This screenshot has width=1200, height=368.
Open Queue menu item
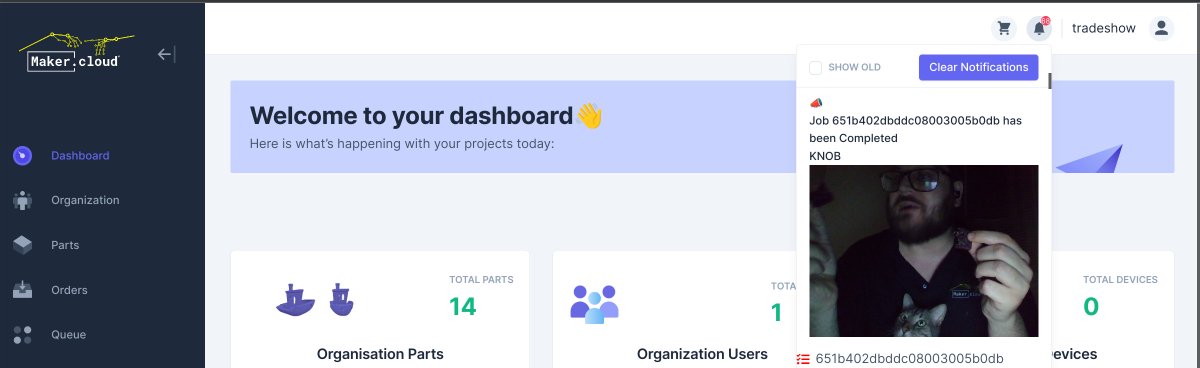[68, 334]
